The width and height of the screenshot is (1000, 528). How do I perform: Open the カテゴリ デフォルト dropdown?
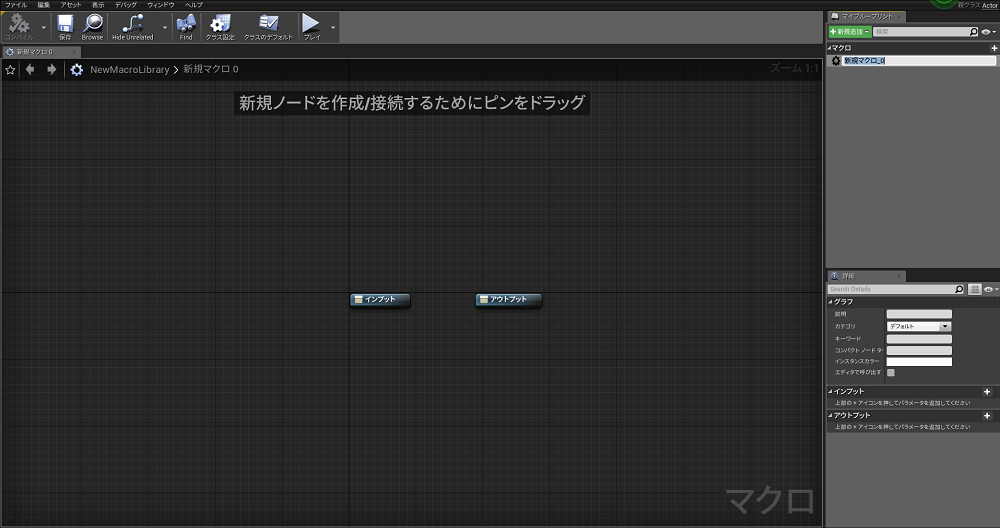coord(919,326)
